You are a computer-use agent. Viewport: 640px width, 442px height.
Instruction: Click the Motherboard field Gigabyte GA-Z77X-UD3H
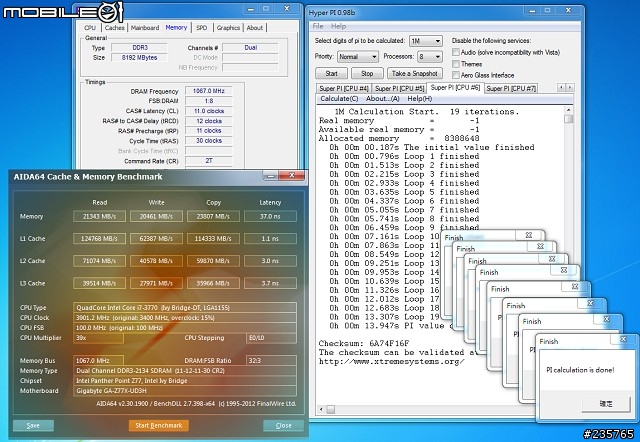pyautogui.click(x=185, y=391)
